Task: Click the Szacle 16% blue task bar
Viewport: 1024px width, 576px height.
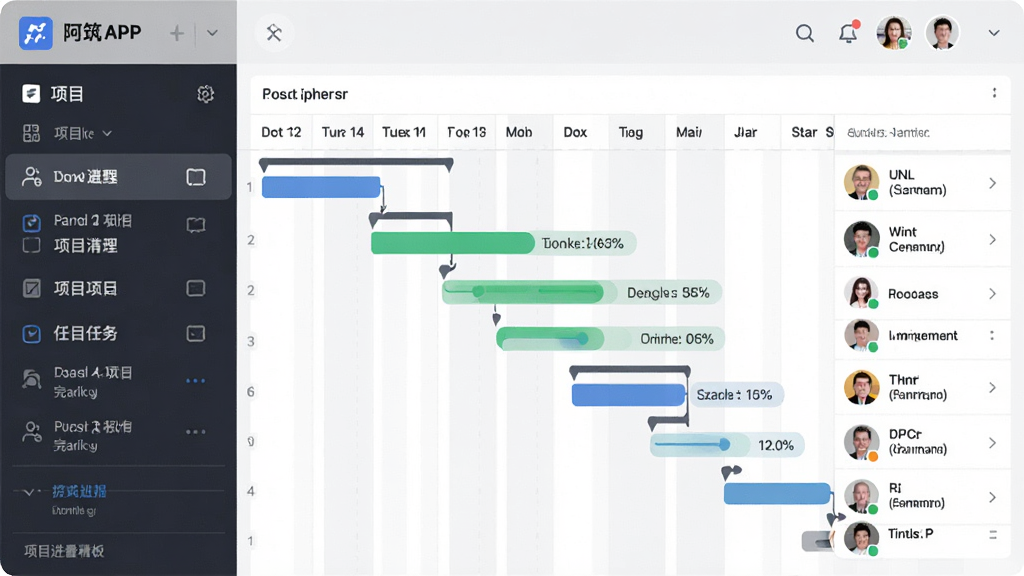Action: point(628,395)
